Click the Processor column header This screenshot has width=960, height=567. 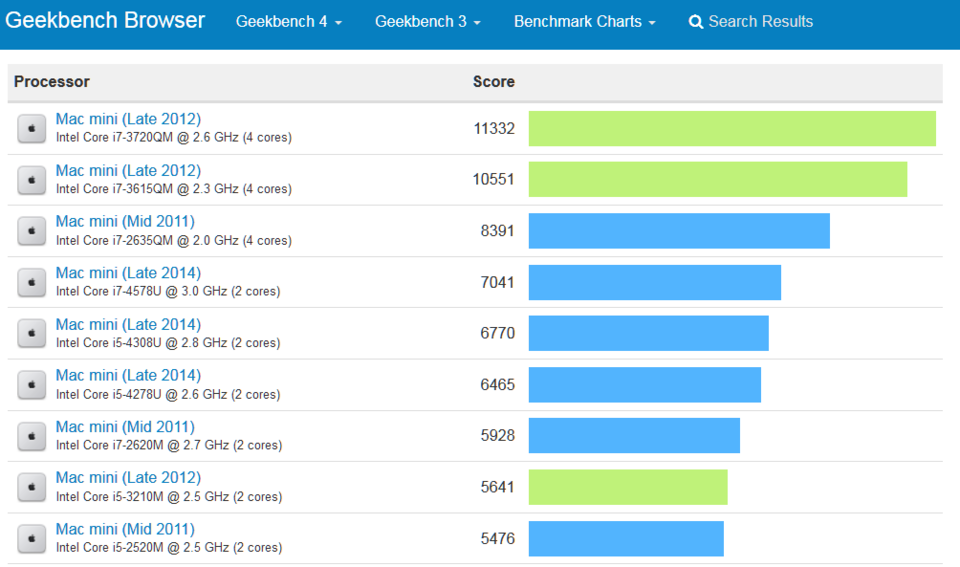pos(52,81)
